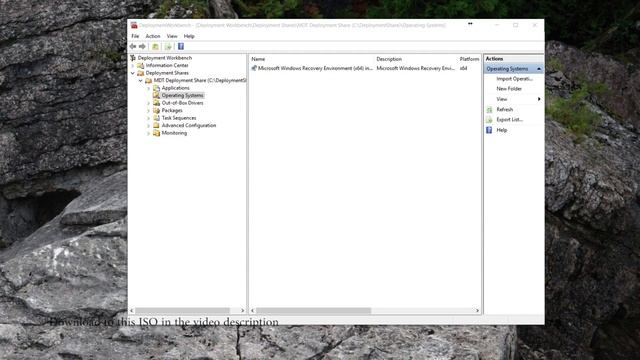Image resolution: width=640 pixels, height=360 pixels.
Task: Click Export List text in Actions pane
Action: [x=509, y=120]
